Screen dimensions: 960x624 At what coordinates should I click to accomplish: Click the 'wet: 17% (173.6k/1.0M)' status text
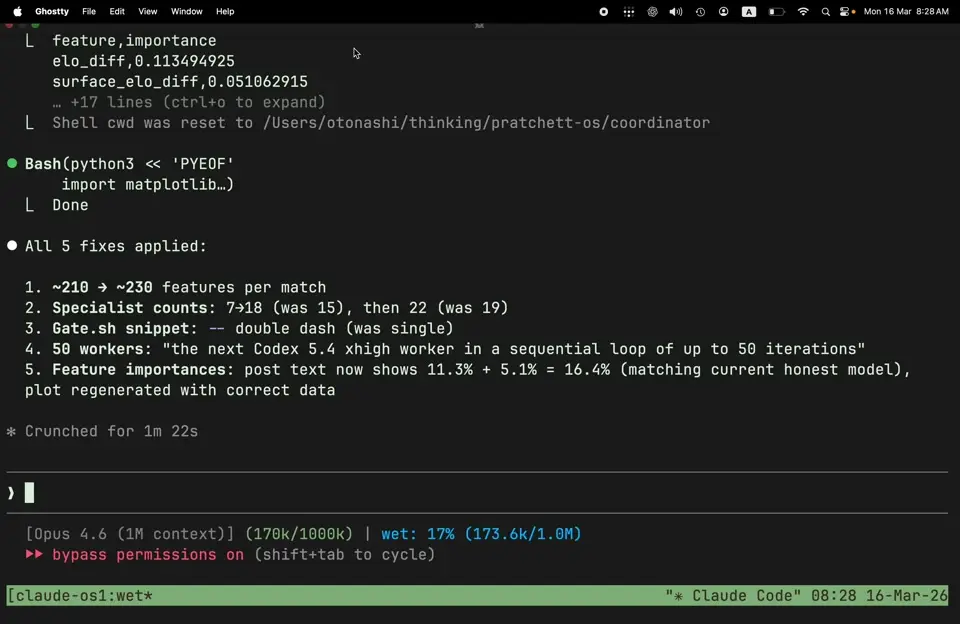(481, 534)
